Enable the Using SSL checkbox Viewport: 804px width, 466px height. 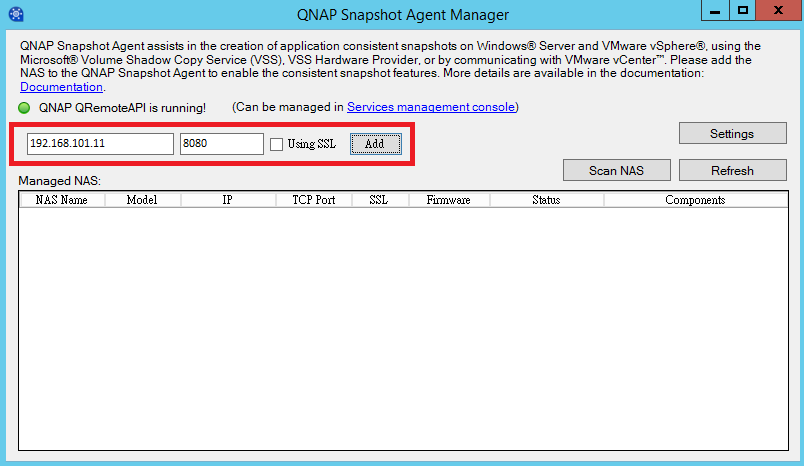[276, 145]
